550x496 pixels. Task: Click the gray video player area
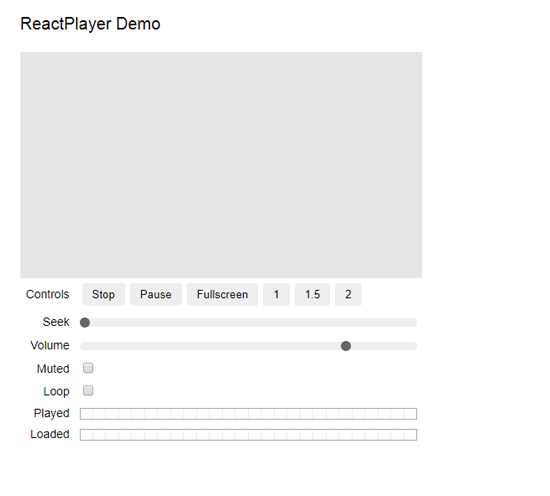[221, 165]
